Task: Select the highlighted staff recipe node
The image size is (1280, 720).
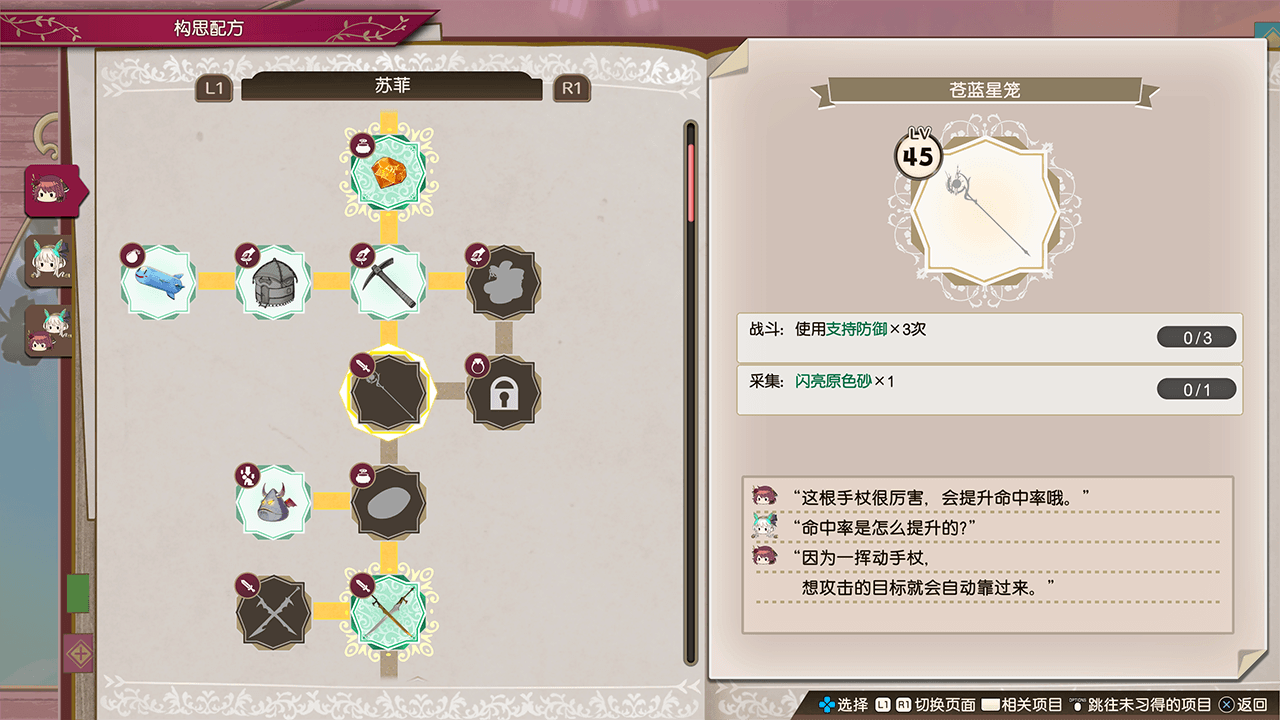Action: [x=388, y=392]
